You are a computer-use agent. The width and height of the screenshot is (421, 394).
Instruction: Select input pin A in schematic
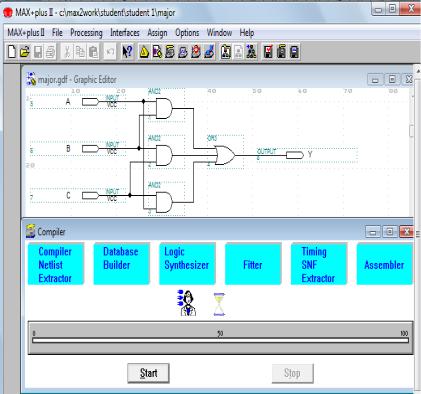(91, 102)
